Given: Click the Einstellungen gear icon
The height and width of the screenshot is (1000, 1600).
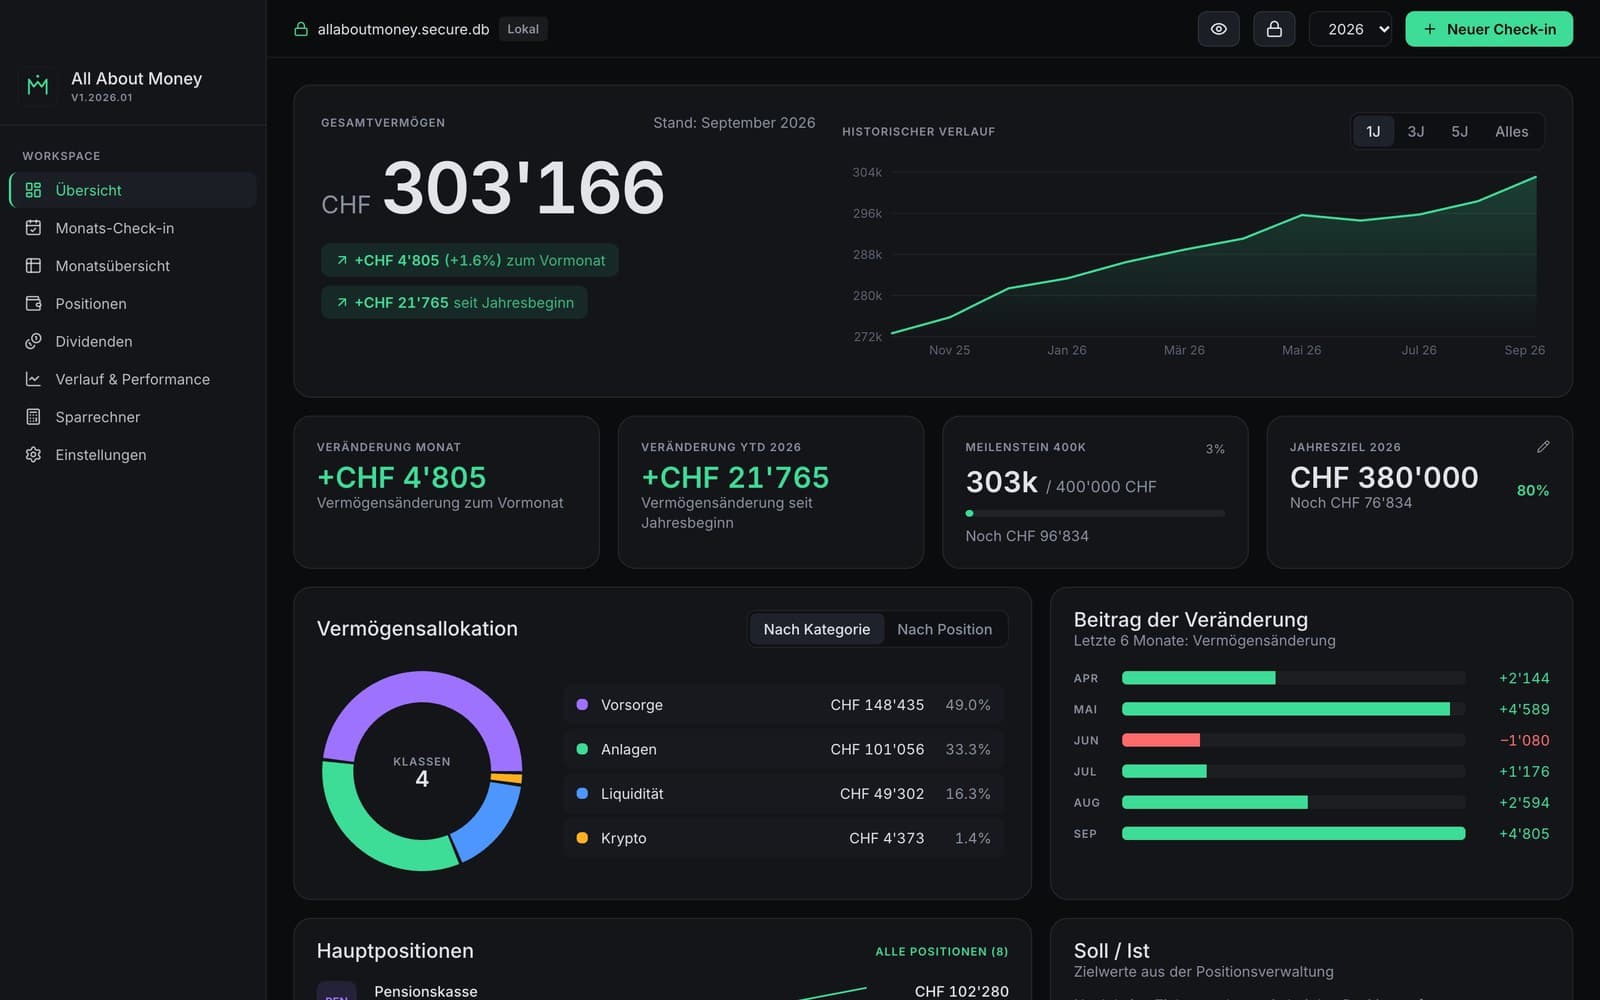Looking at the screenshot, I should click(33, 455).
